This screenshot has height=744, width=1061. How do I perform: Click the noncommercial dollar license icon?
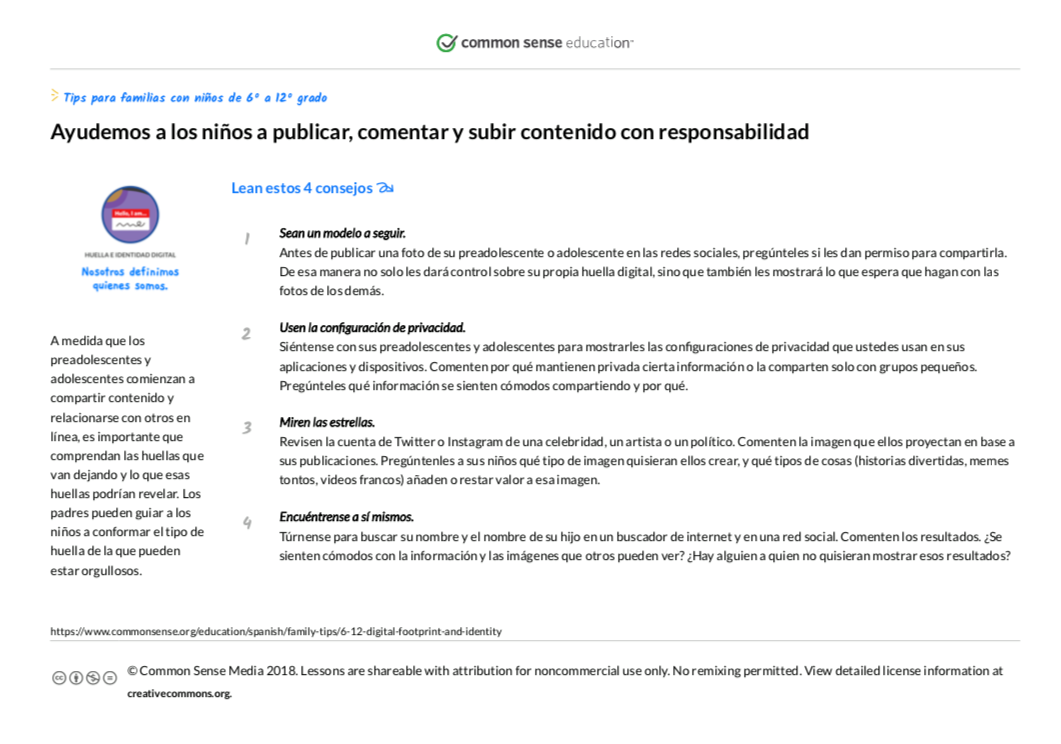coord(93,678)
